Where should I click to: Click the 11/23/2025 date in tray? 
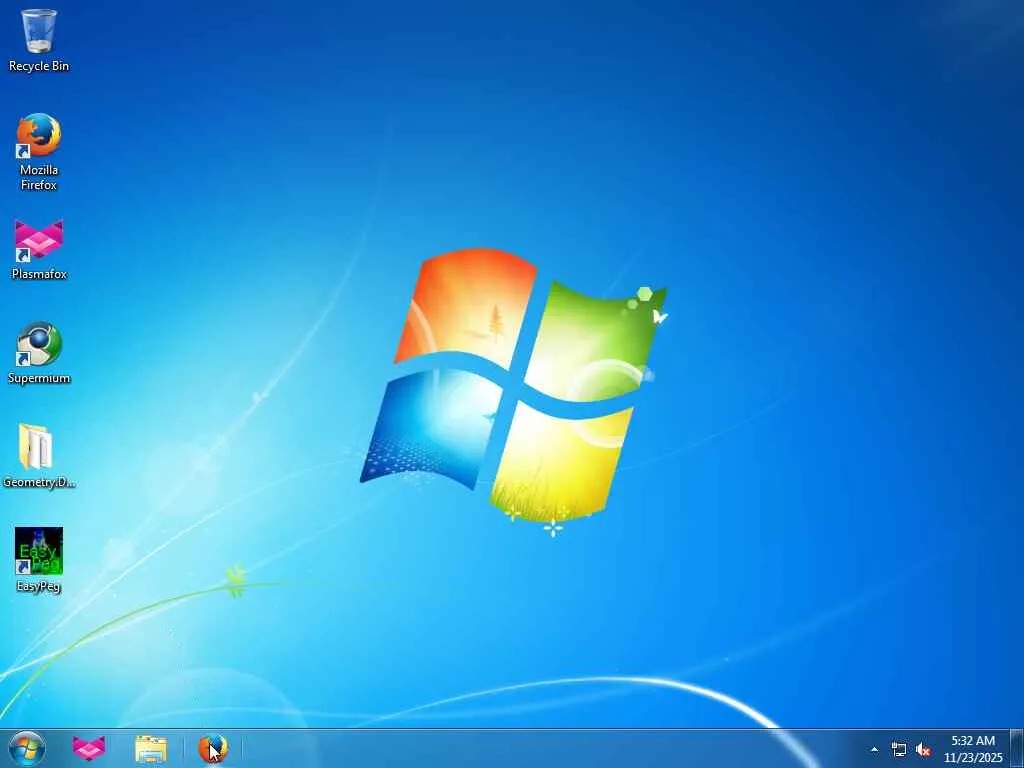(x=973, y=758)
